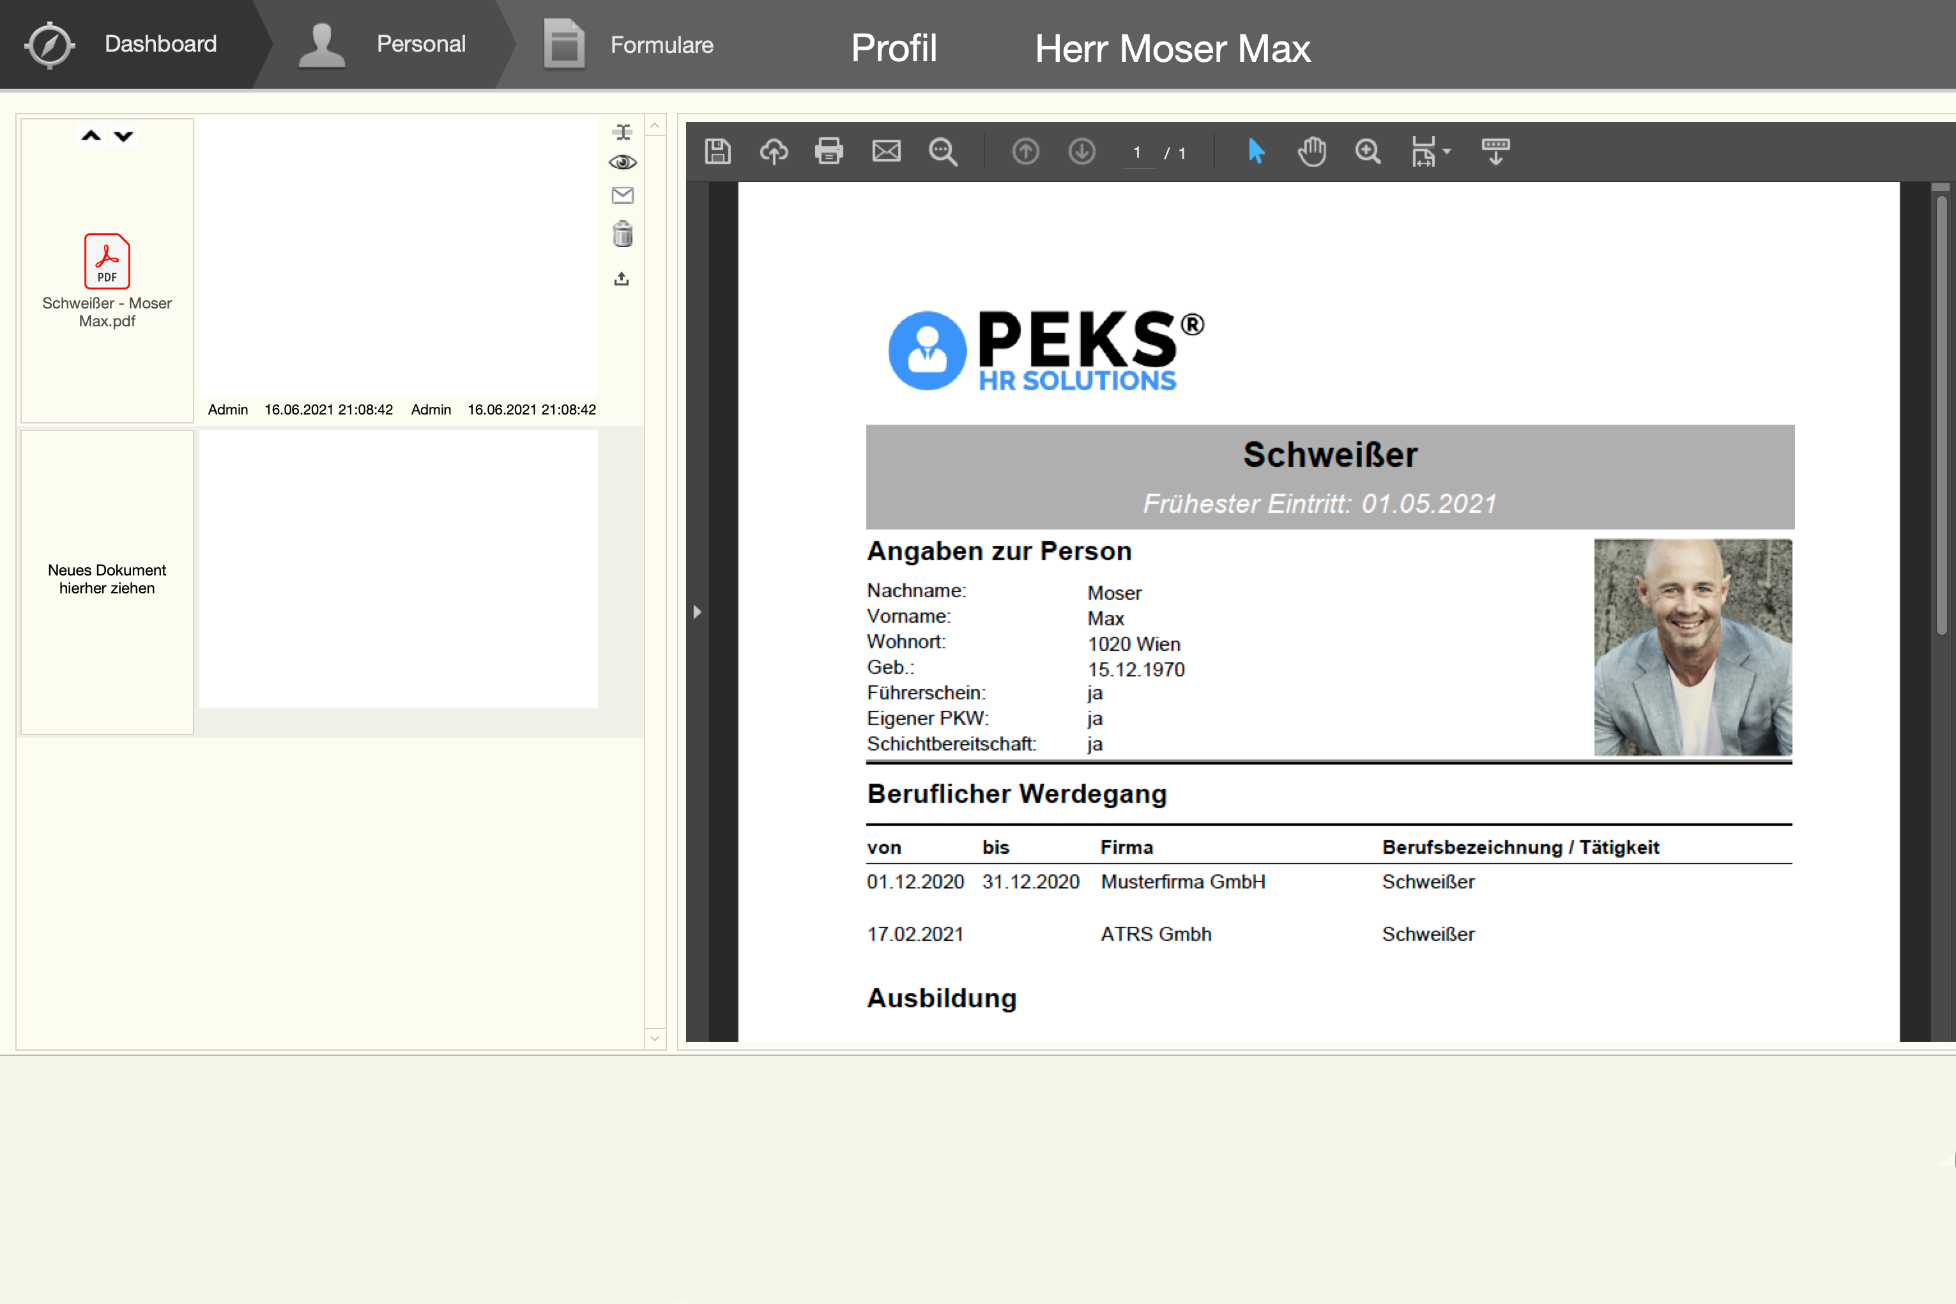Open the Personal breadcrumb item
The image size is (1956, 1304).
(x=420, y=44)
